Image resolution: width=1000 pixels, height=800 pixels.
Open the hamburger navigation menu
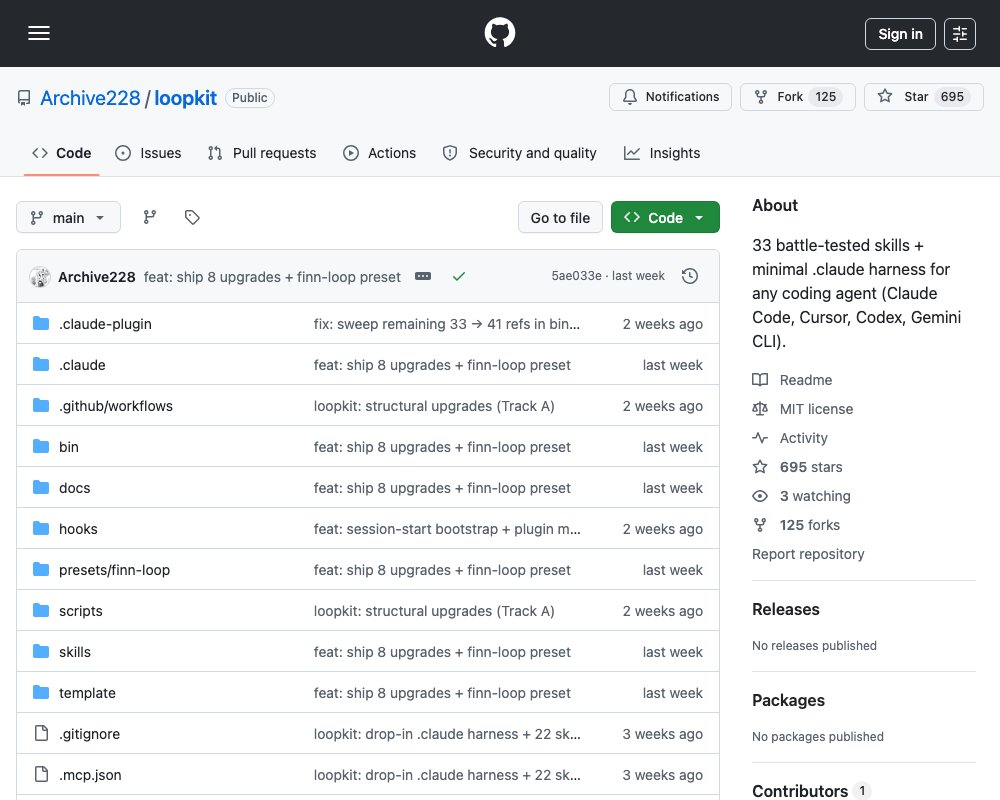[39, 33]
